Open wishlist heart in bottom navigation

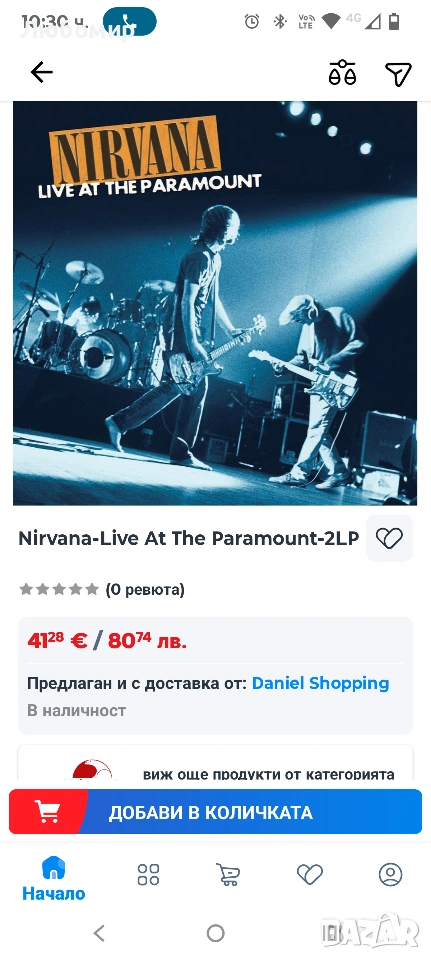point(310,874)
